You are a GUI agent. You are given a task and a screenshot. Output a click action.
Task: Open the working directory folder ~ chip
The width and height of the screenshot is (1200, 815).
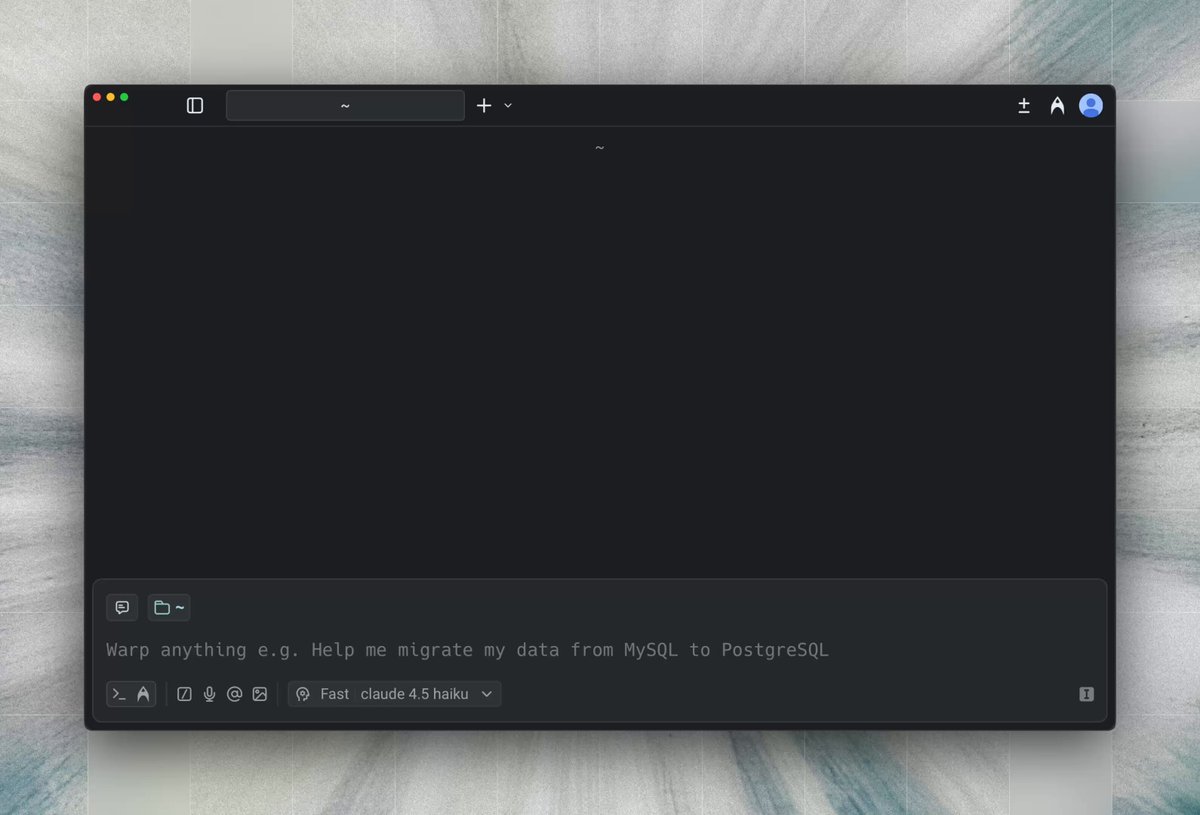169,607
